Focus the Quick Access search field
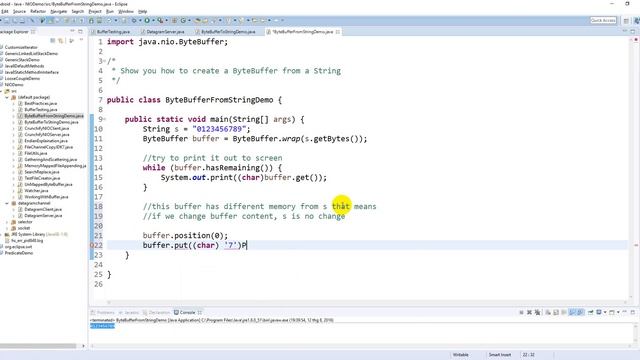The image size is (640, 360). point(603,20)
